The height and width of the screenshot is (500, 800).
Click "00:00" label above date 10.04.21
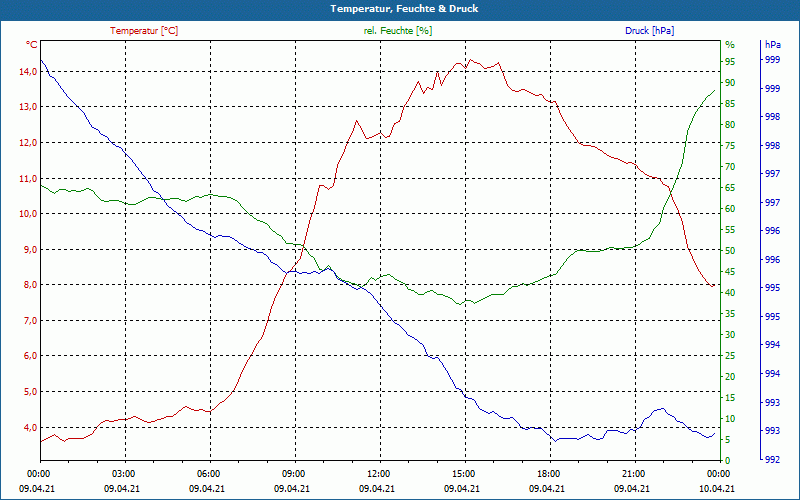718,473
